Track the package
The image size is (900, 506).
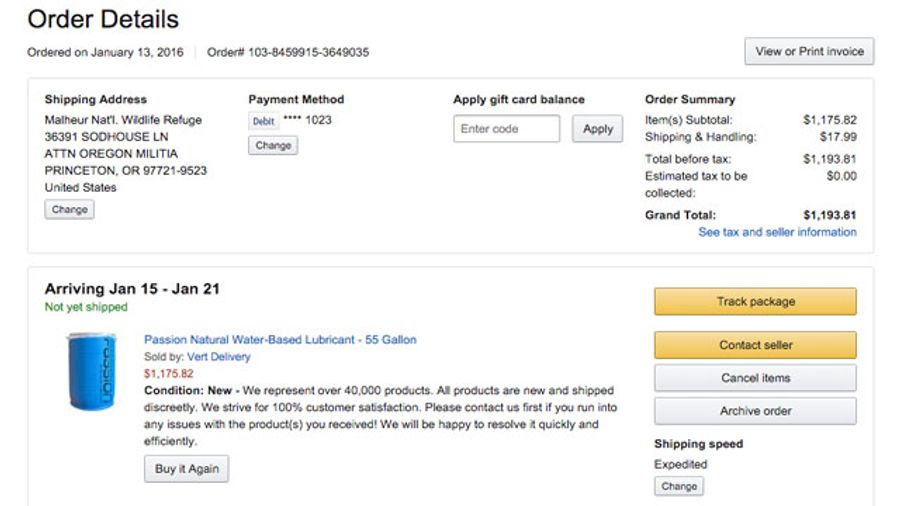(x=755, y=301)
